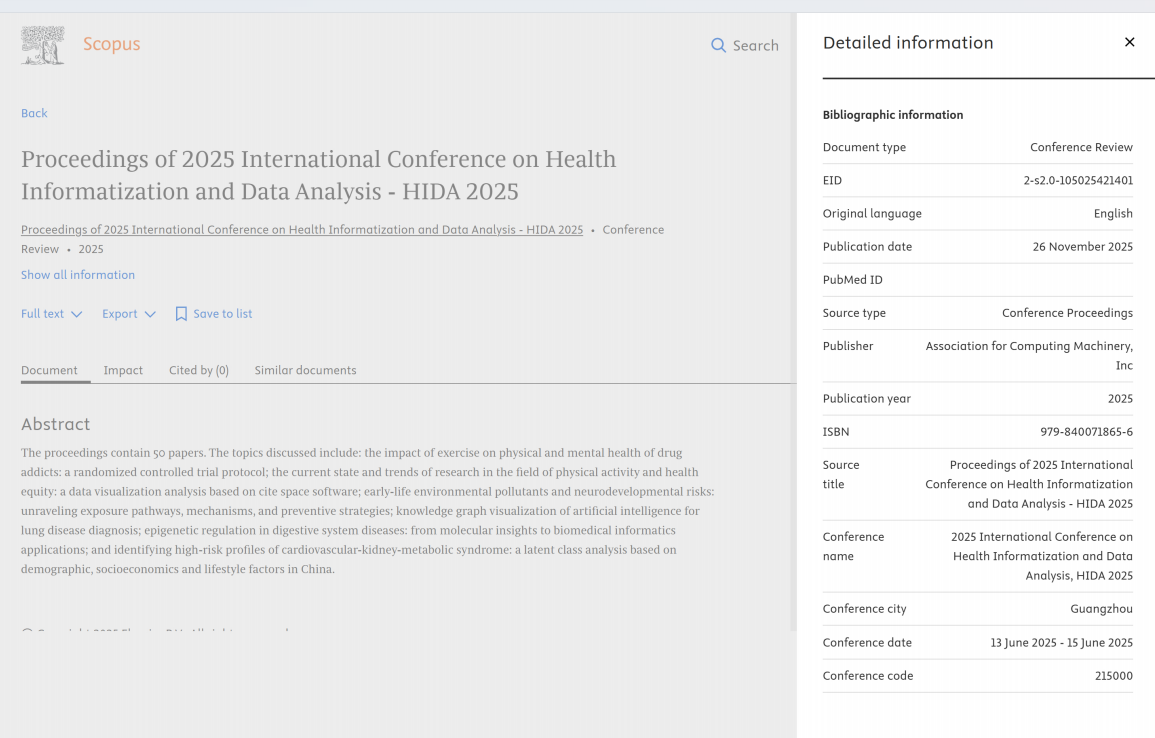Expand Show all information
The width and height of the screenshot is (1155, 738).
(x=78, y=275)
